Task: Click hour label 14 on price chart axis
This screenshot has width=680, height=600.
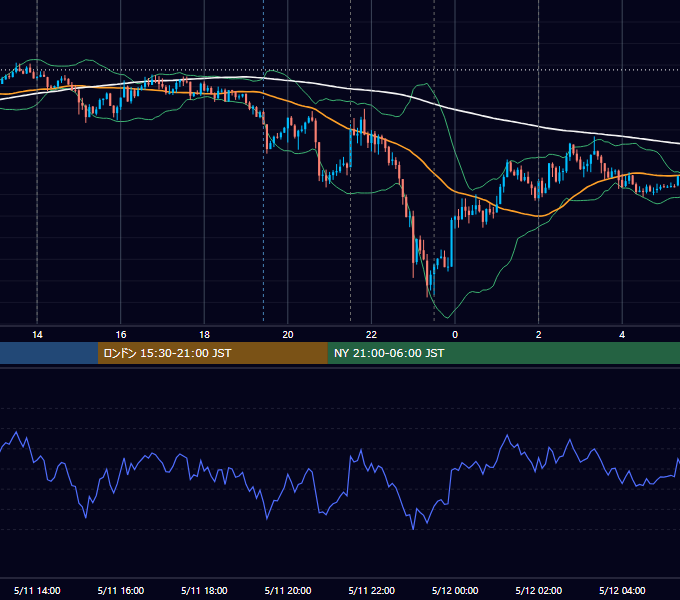Action: click(x=37, y=335)
